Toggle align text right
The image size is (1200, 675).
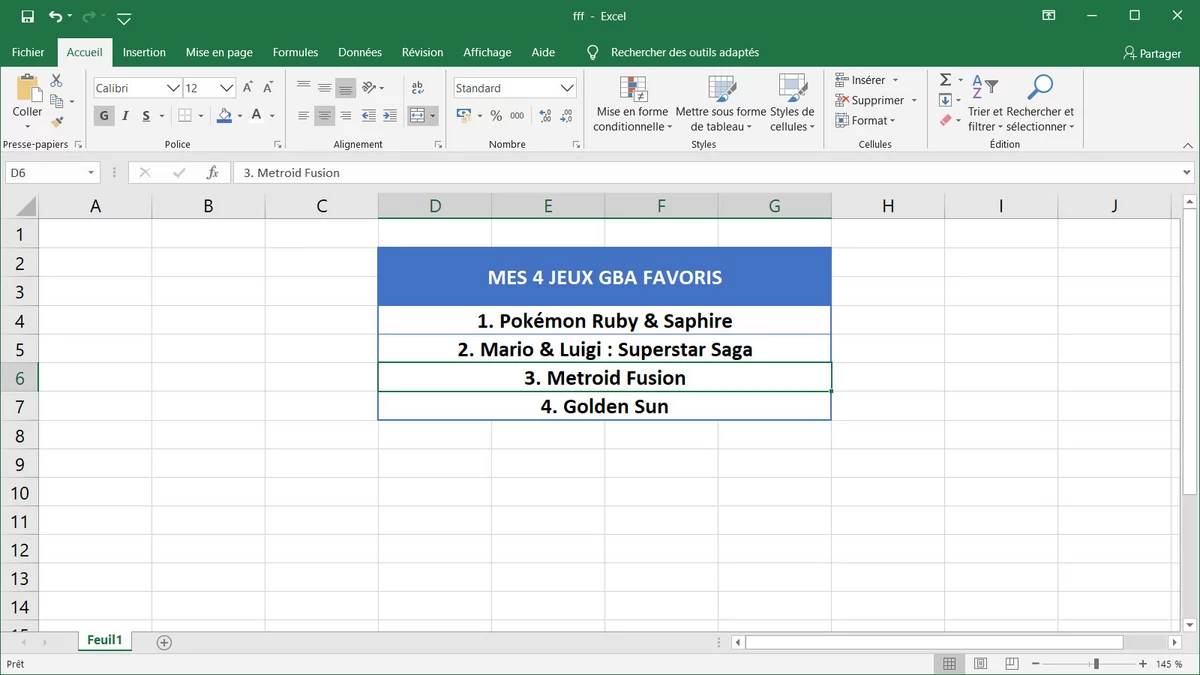345,116
